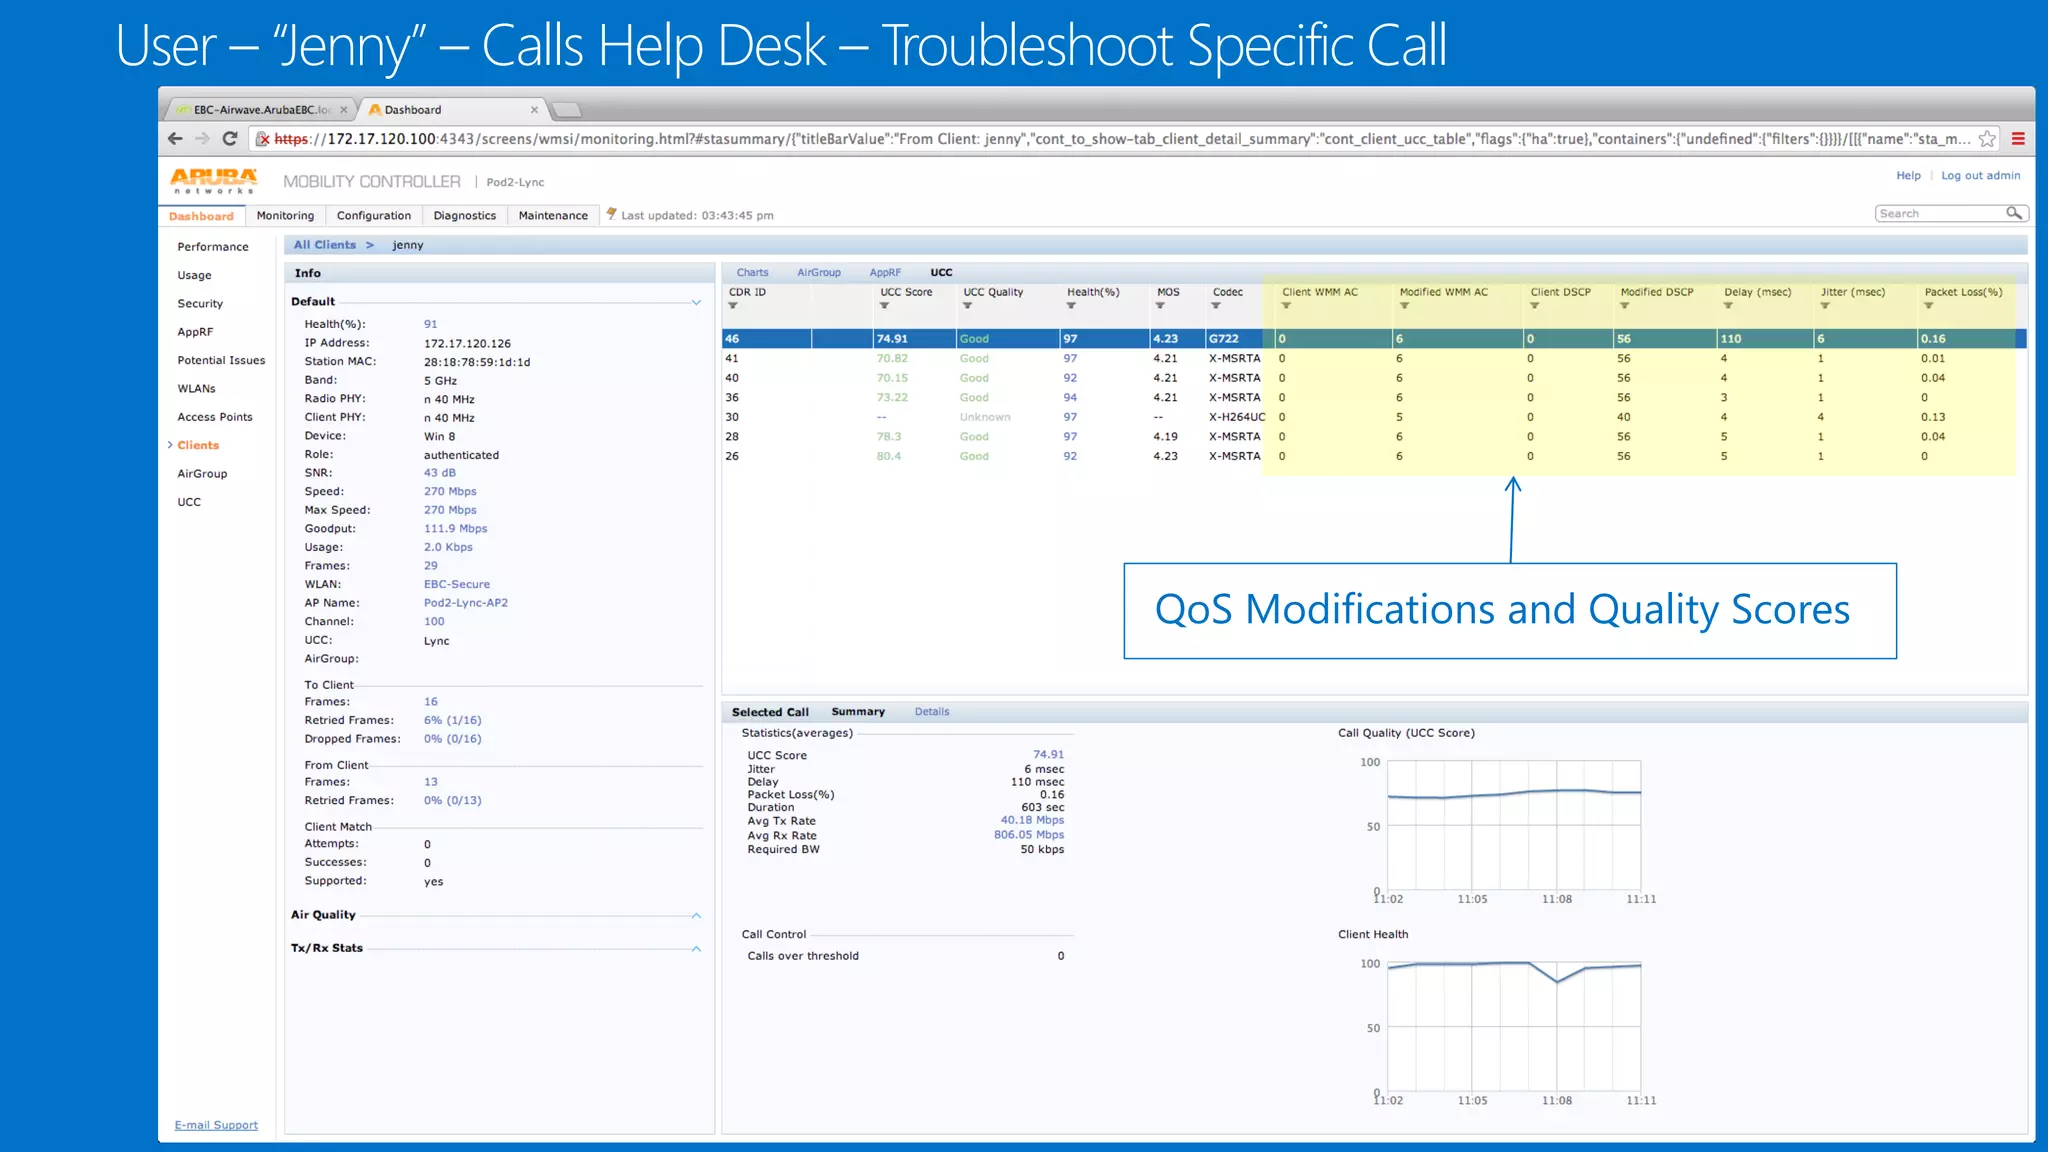Open the MOS column filter
Image resolution: width=2048 pixels, height=1152 pixels.
pos(1160,306)
